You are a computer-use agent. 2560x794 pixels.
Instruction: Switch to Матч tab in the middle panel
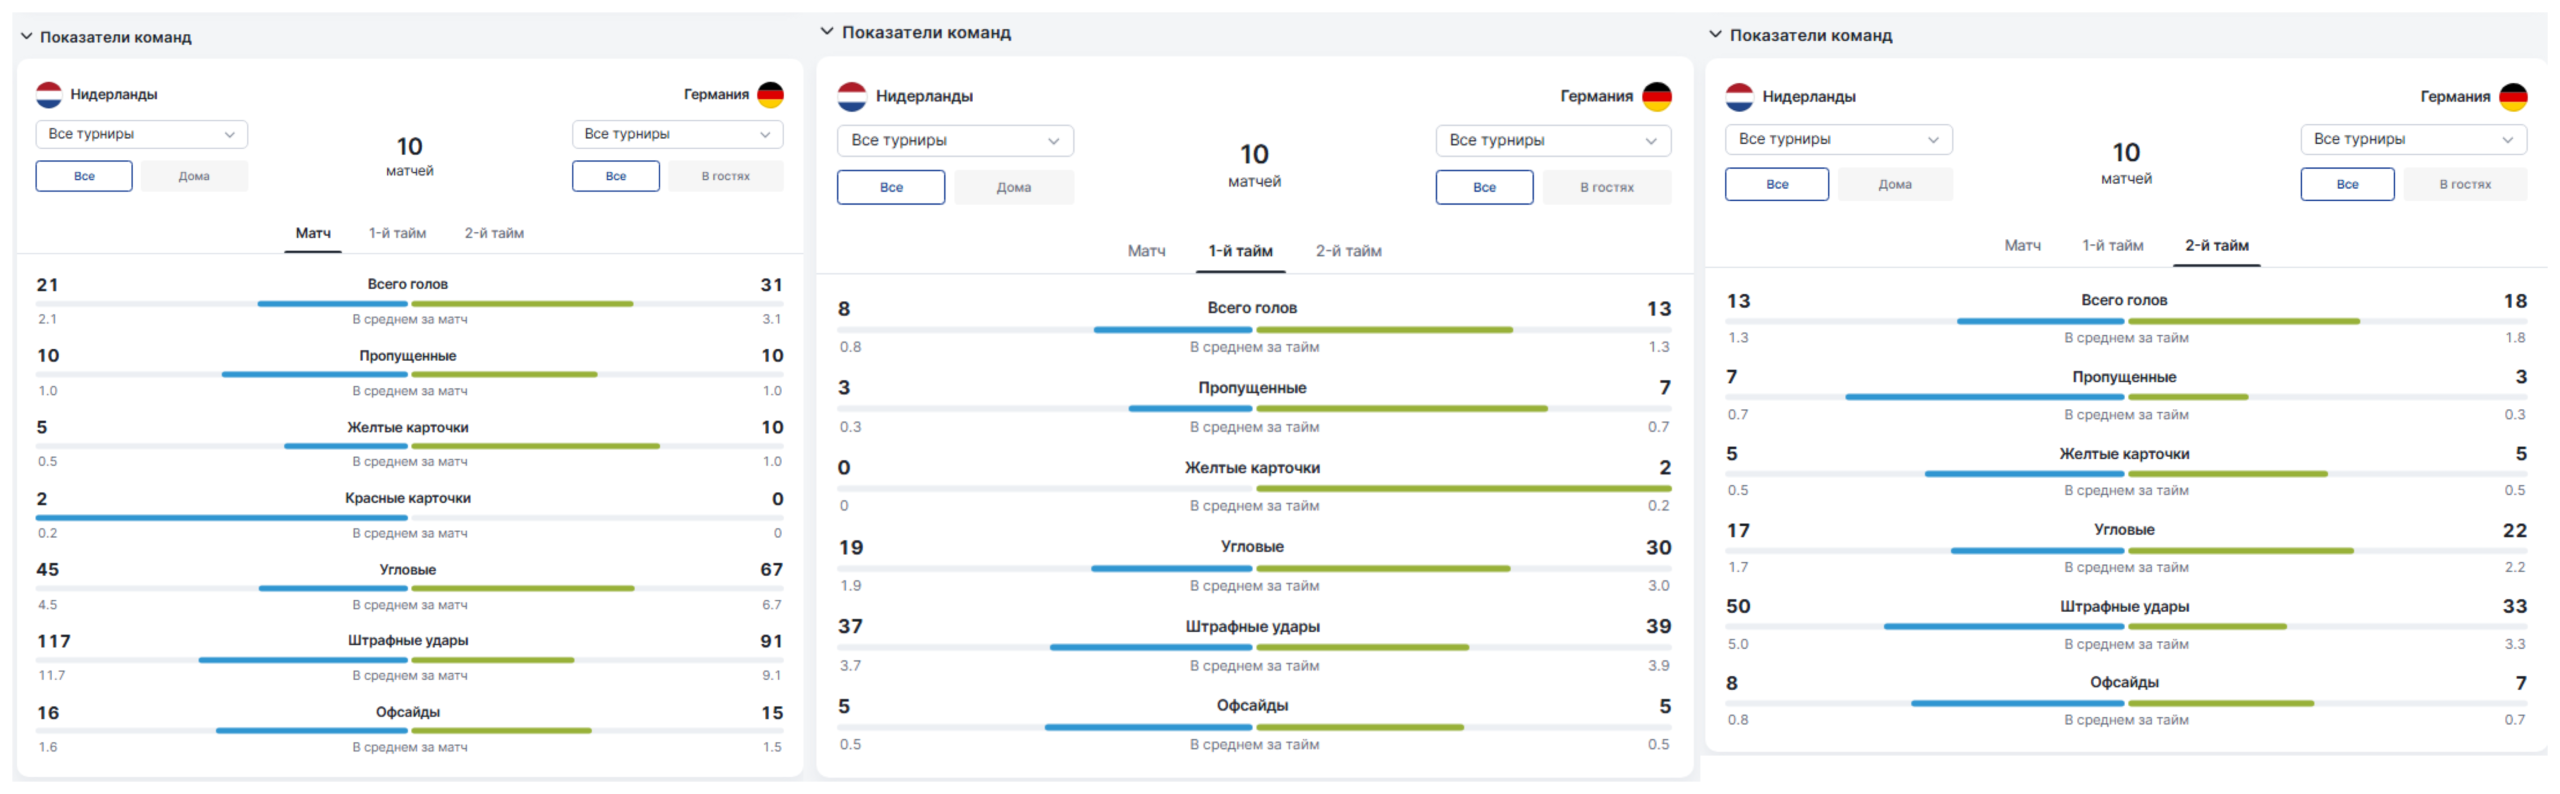coord(1146,251)
